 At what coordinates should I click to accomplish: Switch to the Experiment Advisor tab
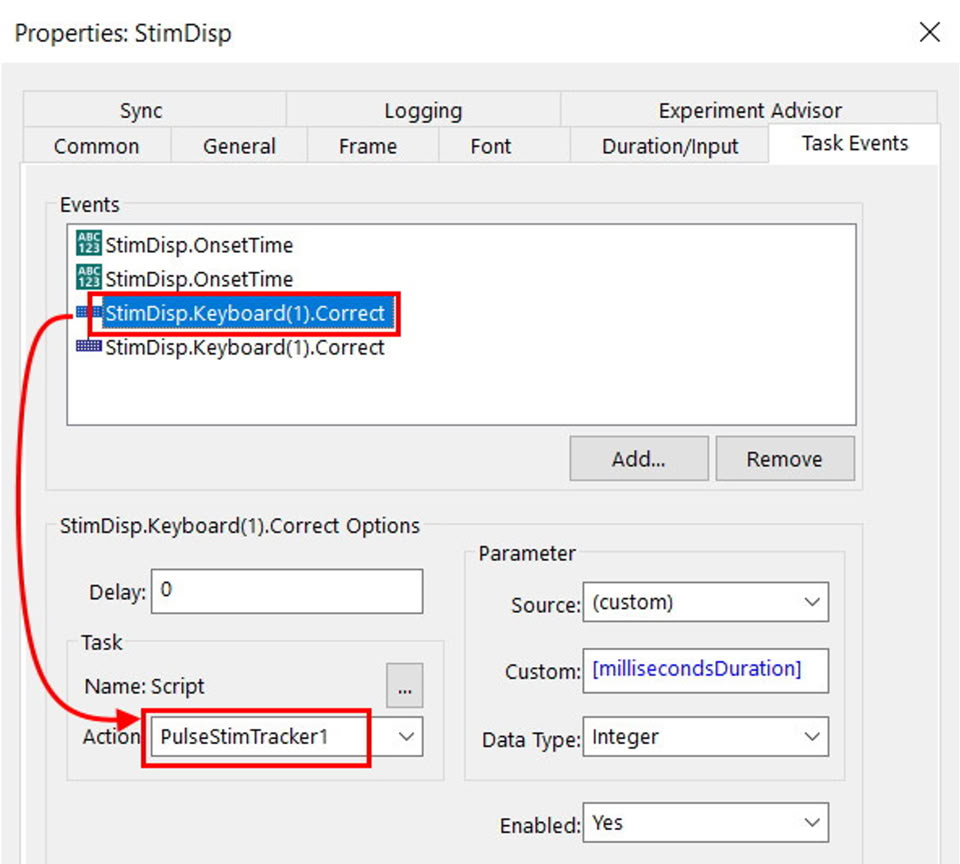(x=749, y=111)
